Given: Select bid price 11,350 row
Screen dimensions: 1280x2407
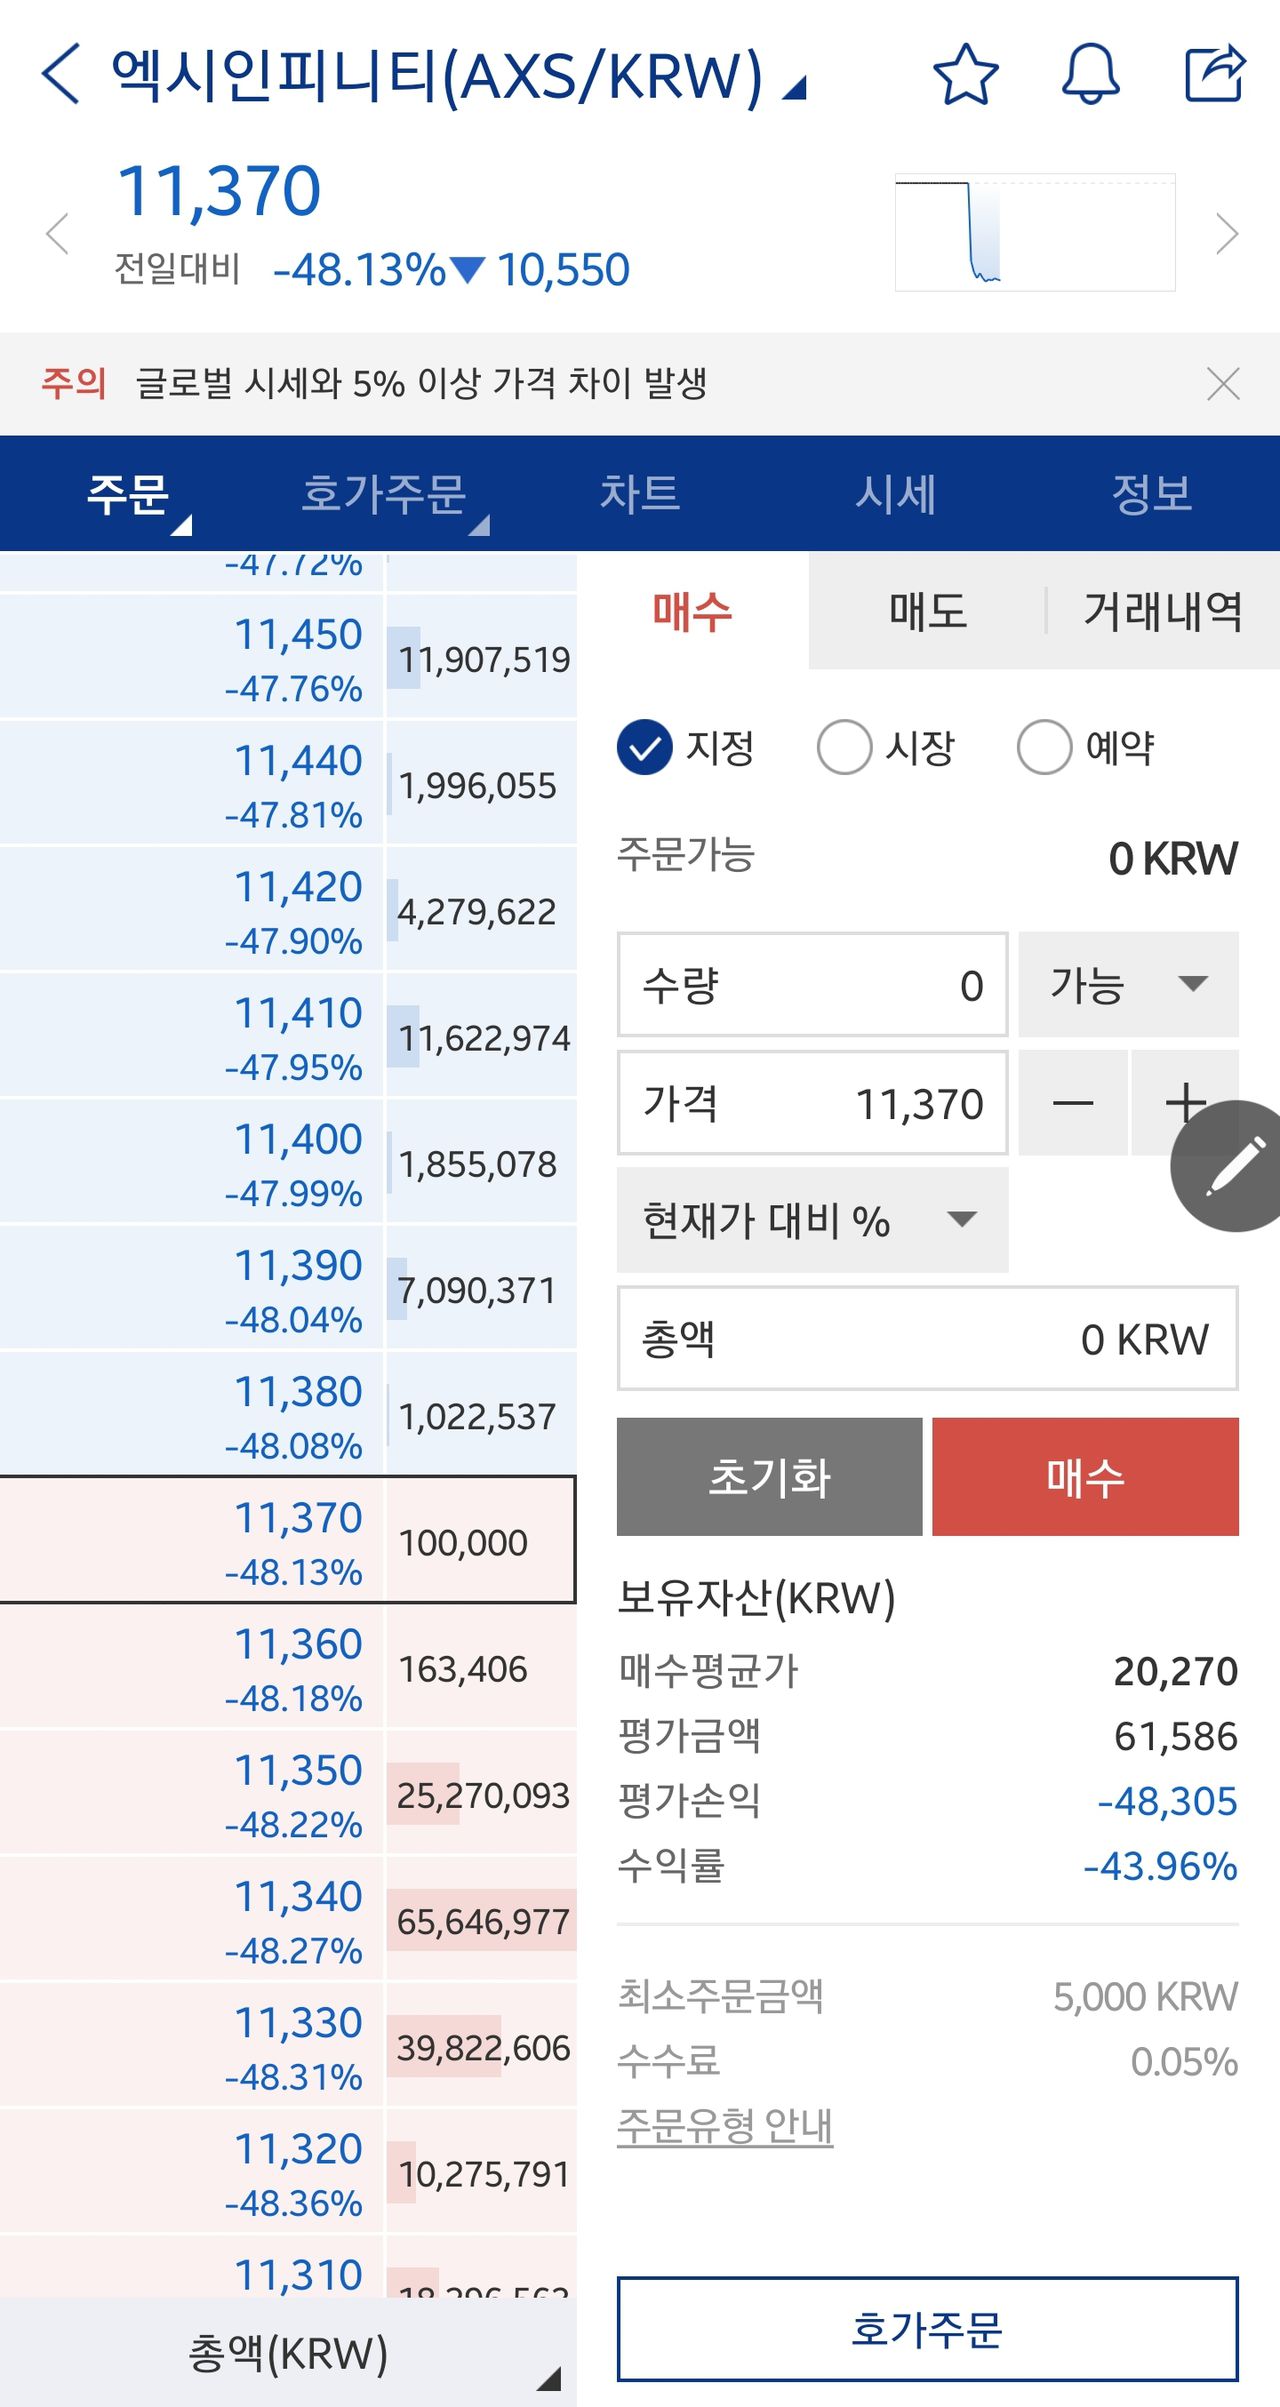Looking at the screenshot, I should (x=288, y=1794).
